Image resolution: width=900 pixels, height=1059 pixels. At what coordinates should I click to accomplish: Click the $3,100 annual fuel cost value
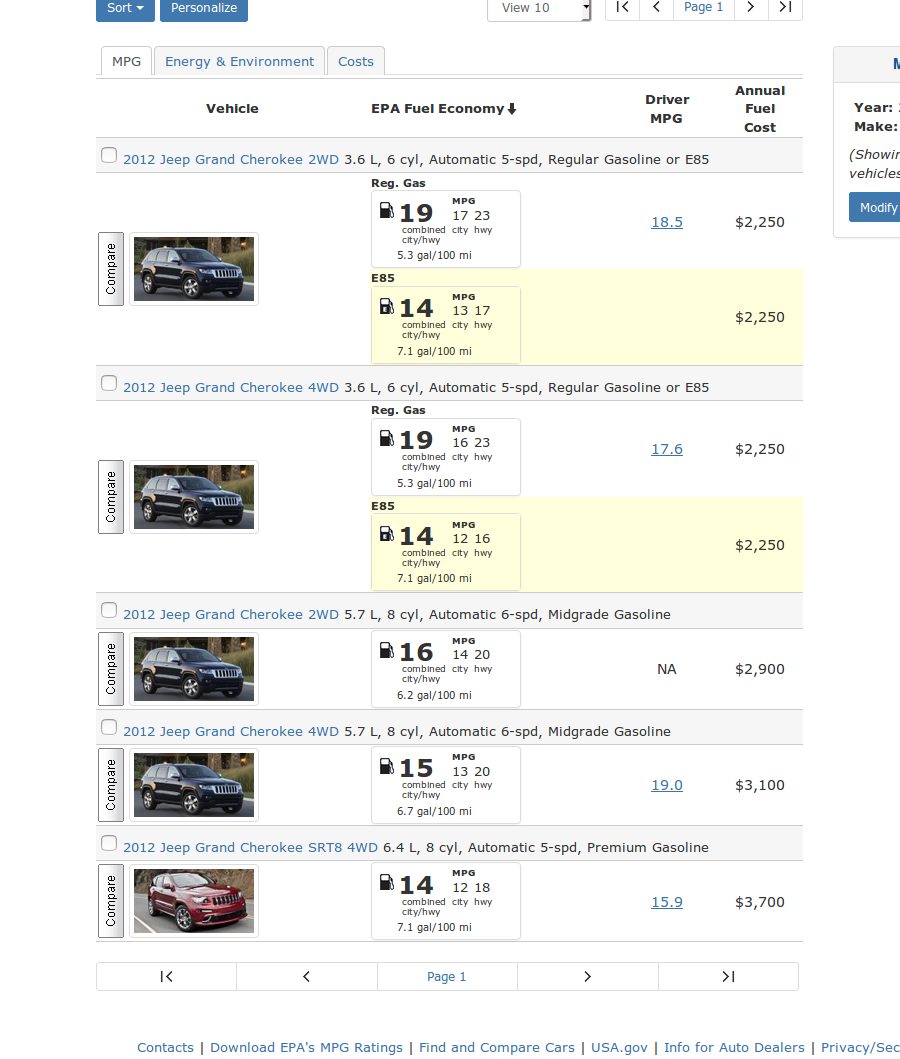[760, 785]
